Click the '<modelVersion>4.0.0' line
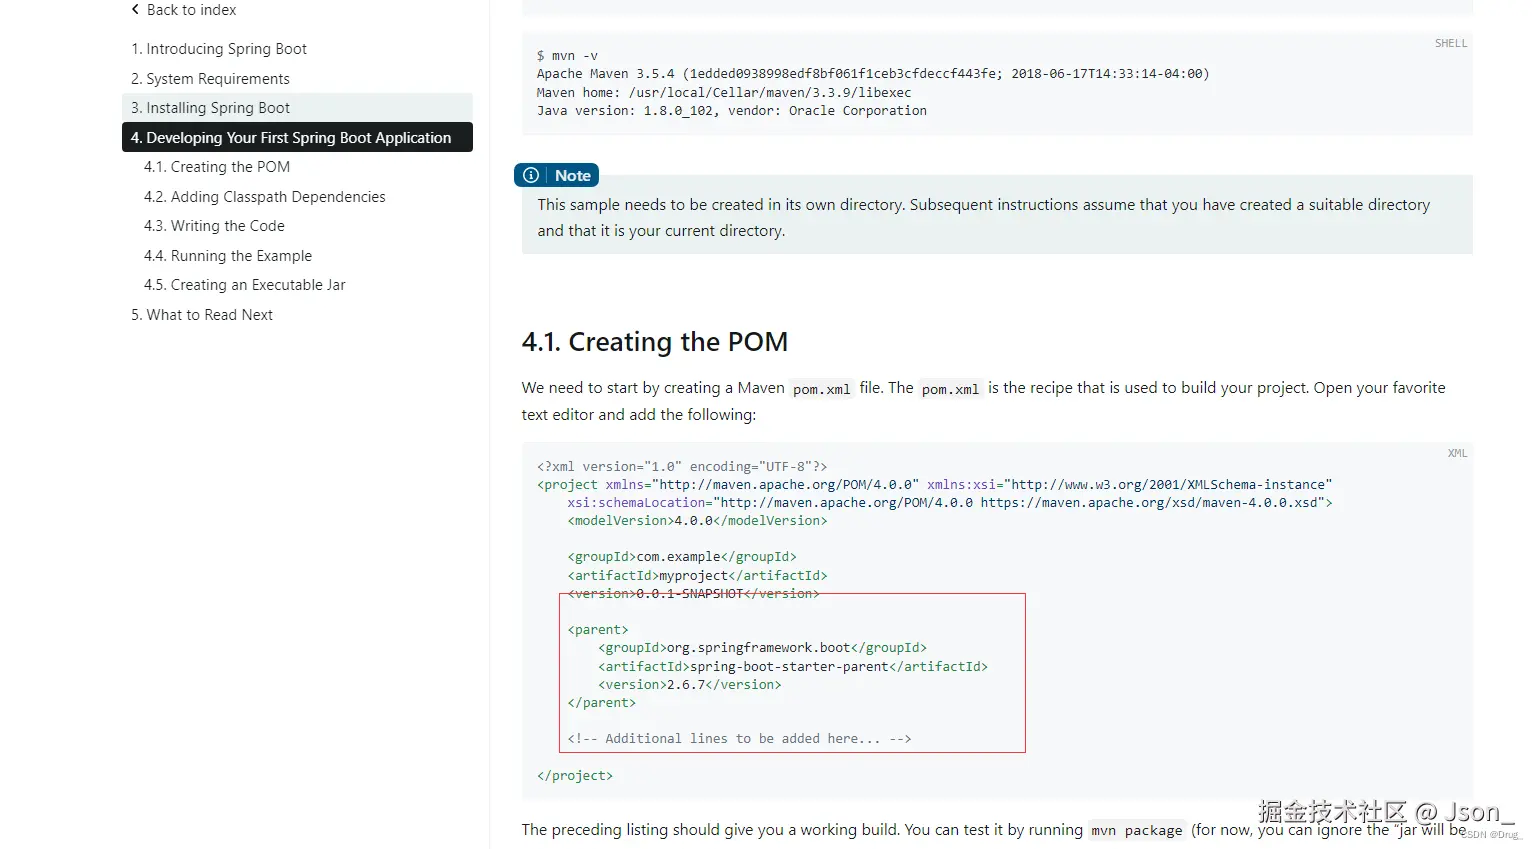Image resolution: width=1538 pixels, height=849 pixels. click(x=698, y=521)
